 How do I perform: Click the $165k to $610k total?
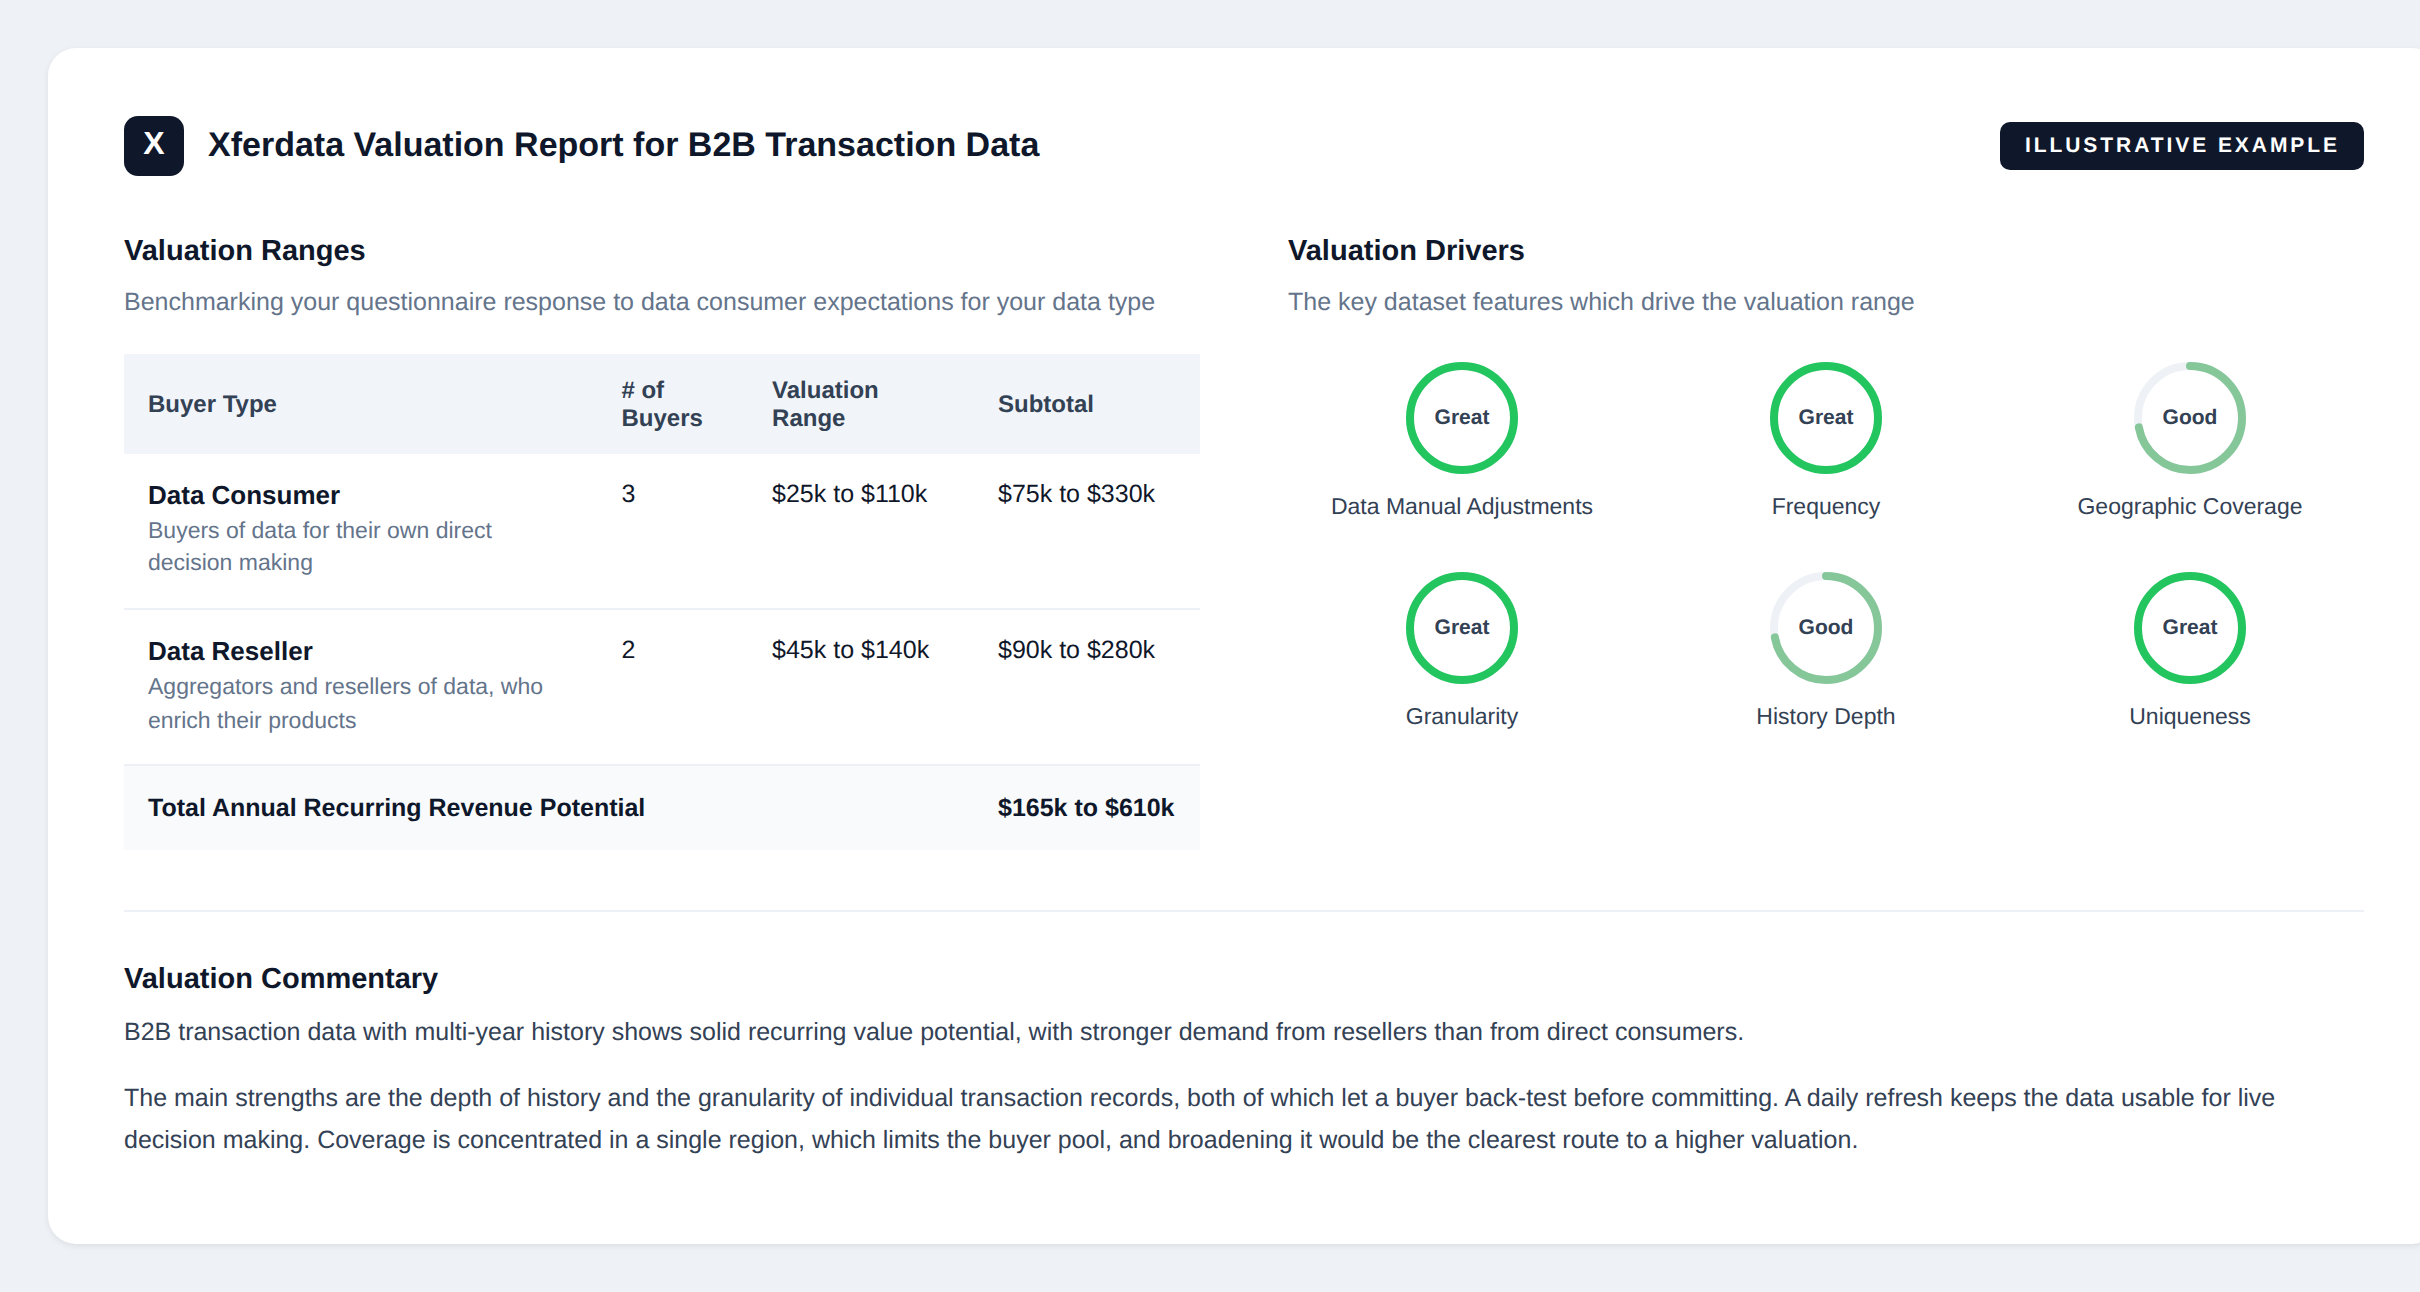click(1086, 808)
